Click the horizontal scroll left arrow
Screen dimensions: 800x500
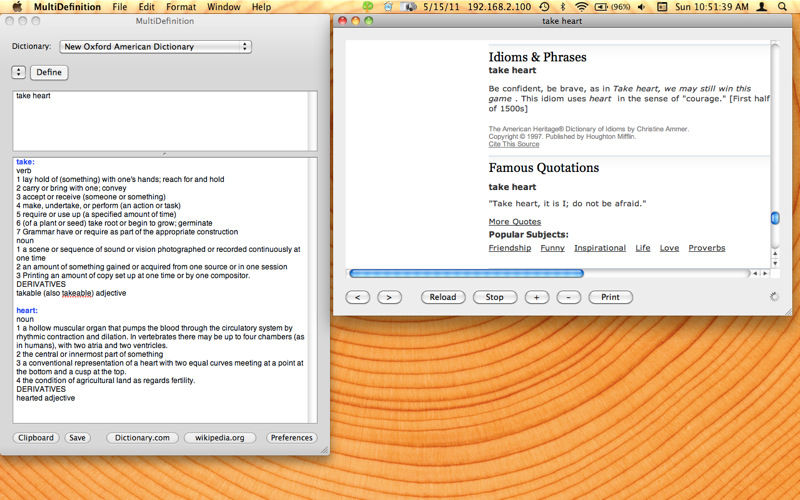(755, 273)
